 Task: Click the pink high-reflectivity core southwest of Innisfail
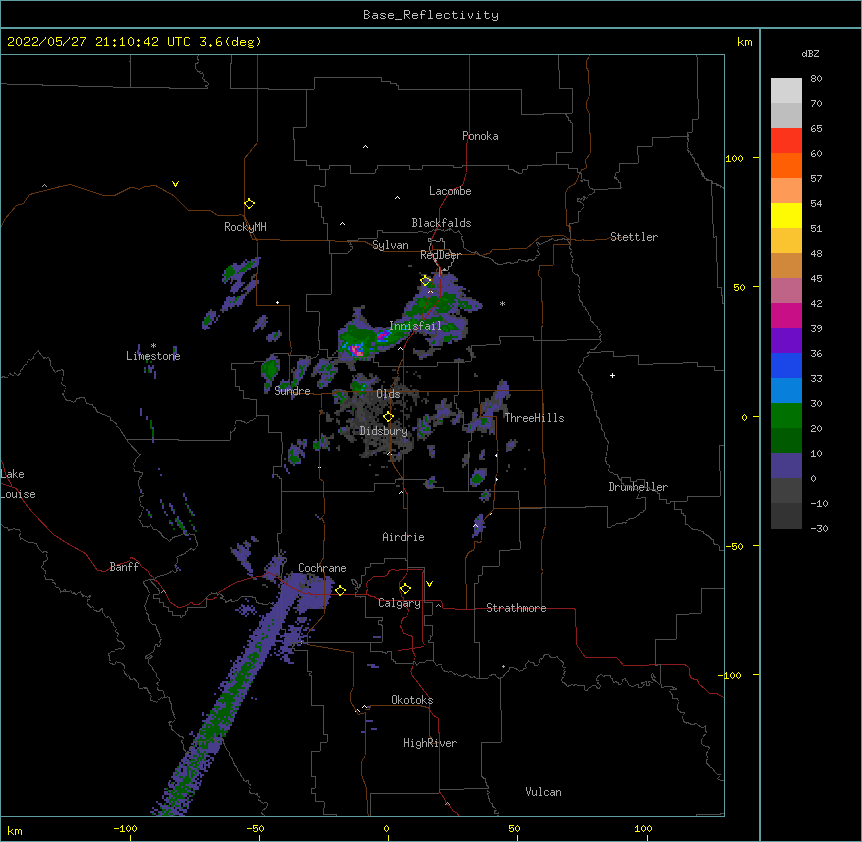point(356,350)
